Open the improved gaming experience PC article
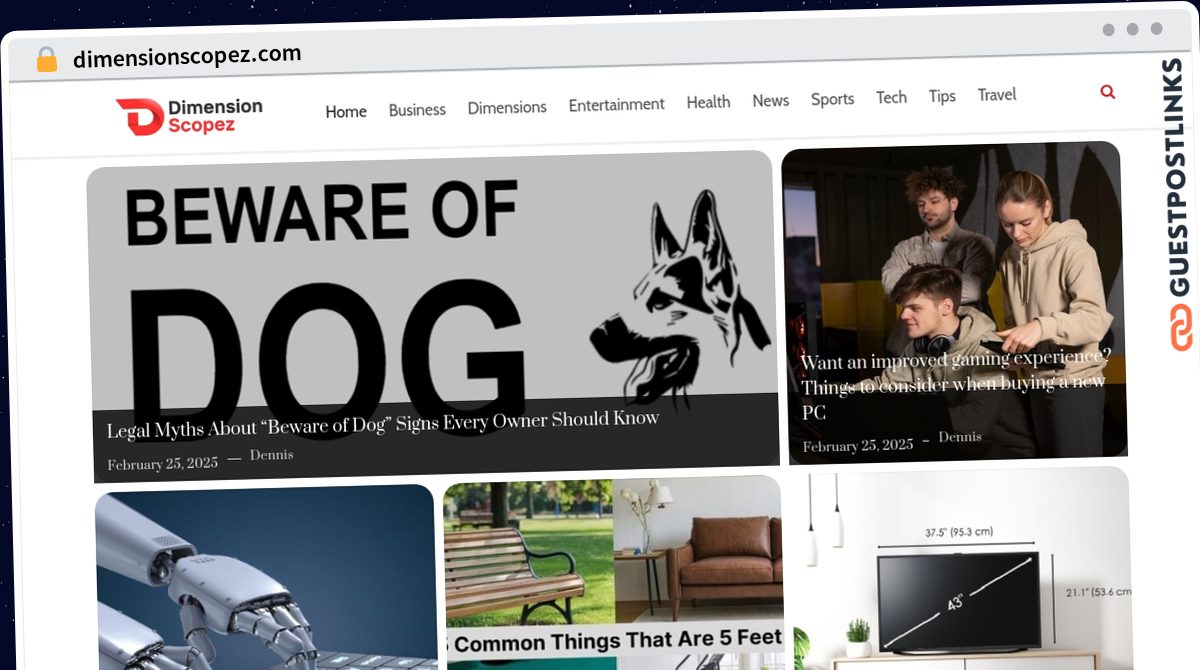This screenshot has width=1200, height=670. 956,384
